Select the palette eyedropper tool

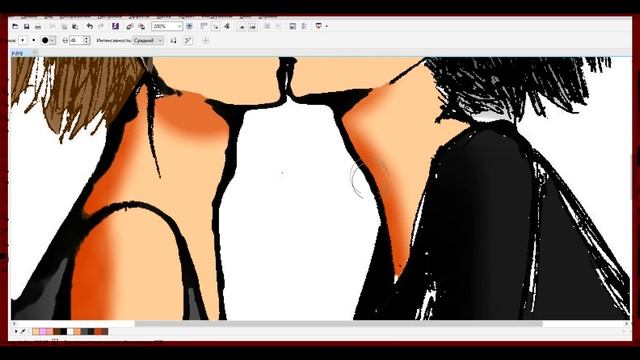(24, 331)
